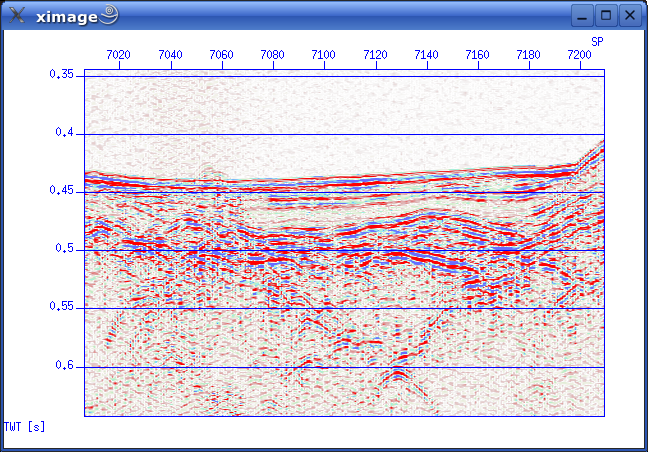The width and height of the screenshot is (648, 452).
Task: Click the 0.45 time axis label
Action: point(62,191)
